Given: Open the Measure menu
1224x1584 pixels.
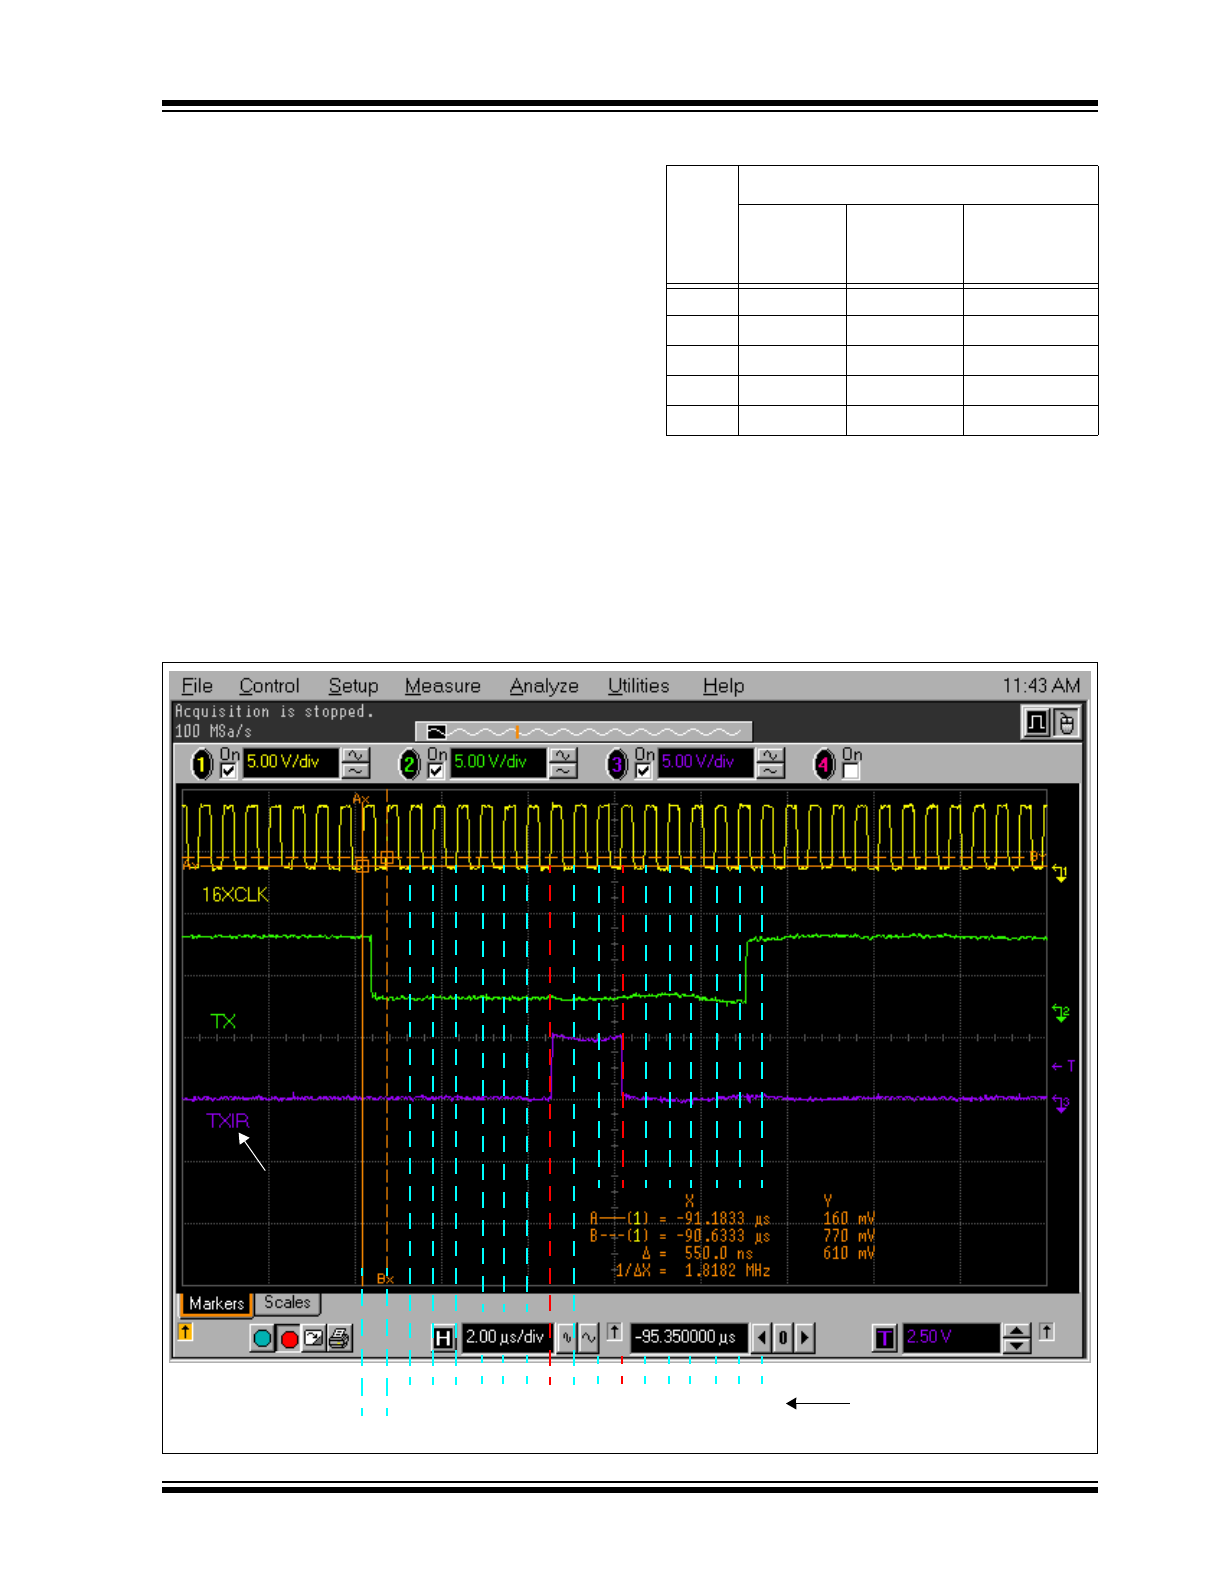Looking at the screenshot, I should click(442, 686).
